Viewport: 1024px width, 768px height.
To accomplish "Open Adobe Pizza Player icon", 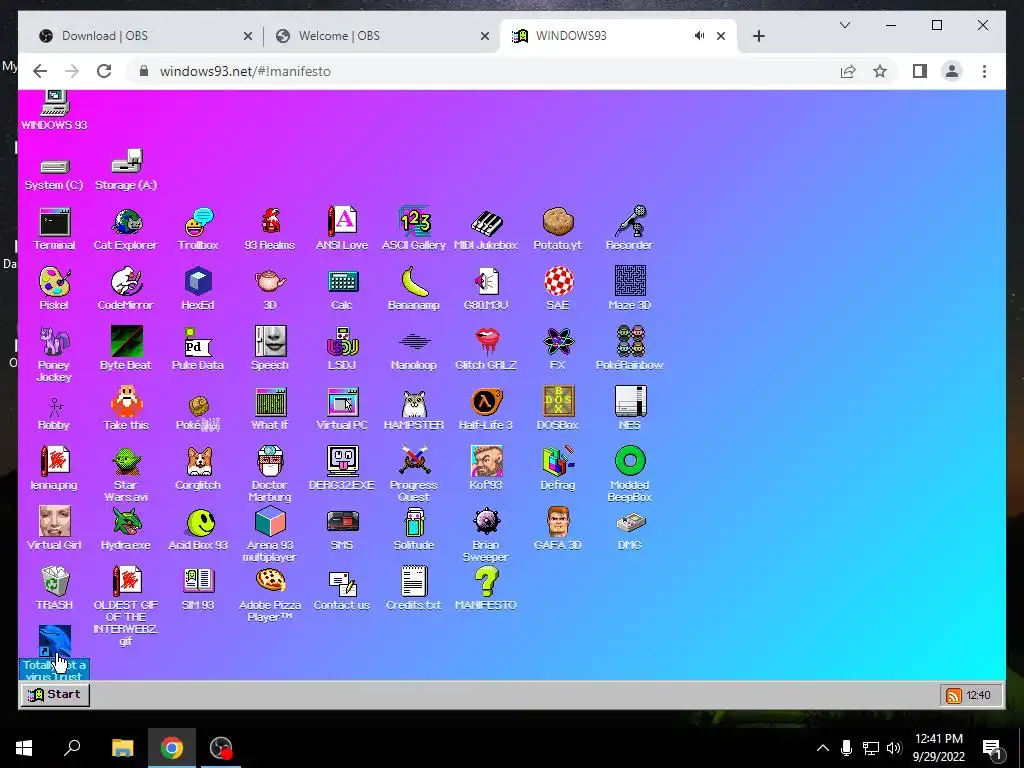I will (x=270, y=594).
